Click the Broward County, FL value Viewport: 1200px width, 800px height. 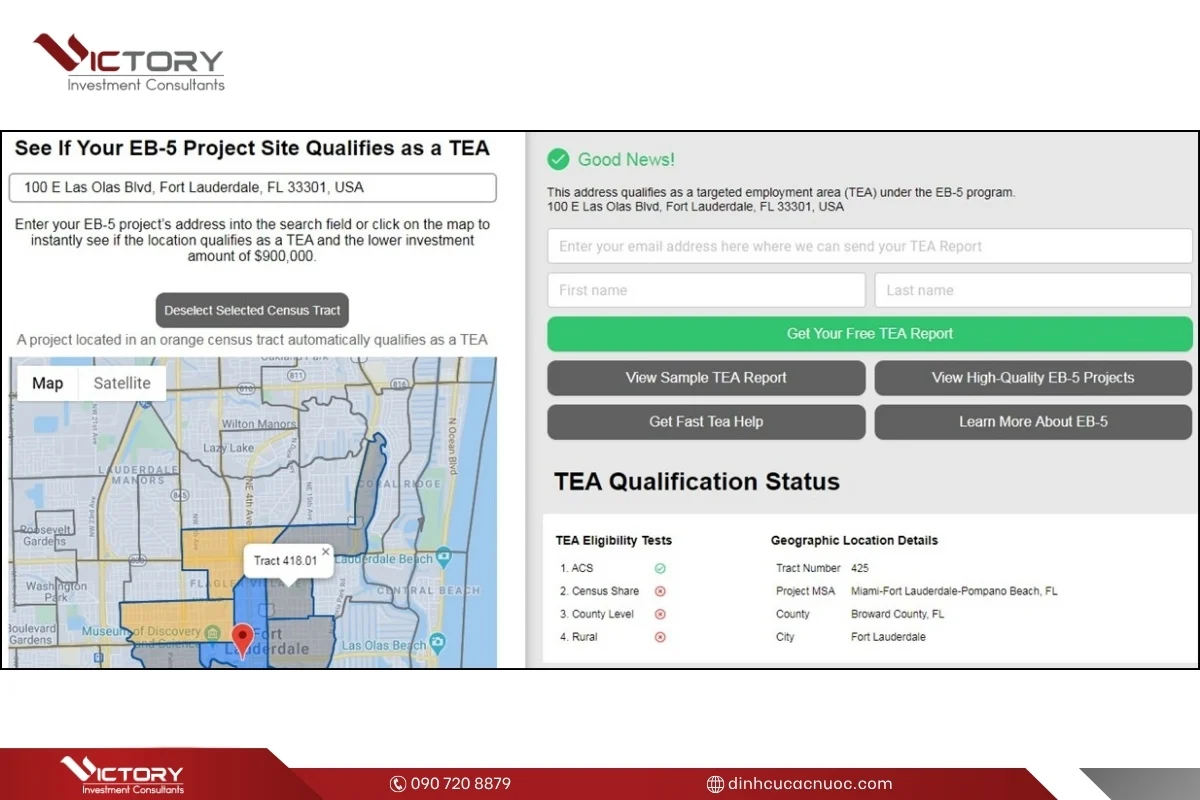[x=897, y=614]
